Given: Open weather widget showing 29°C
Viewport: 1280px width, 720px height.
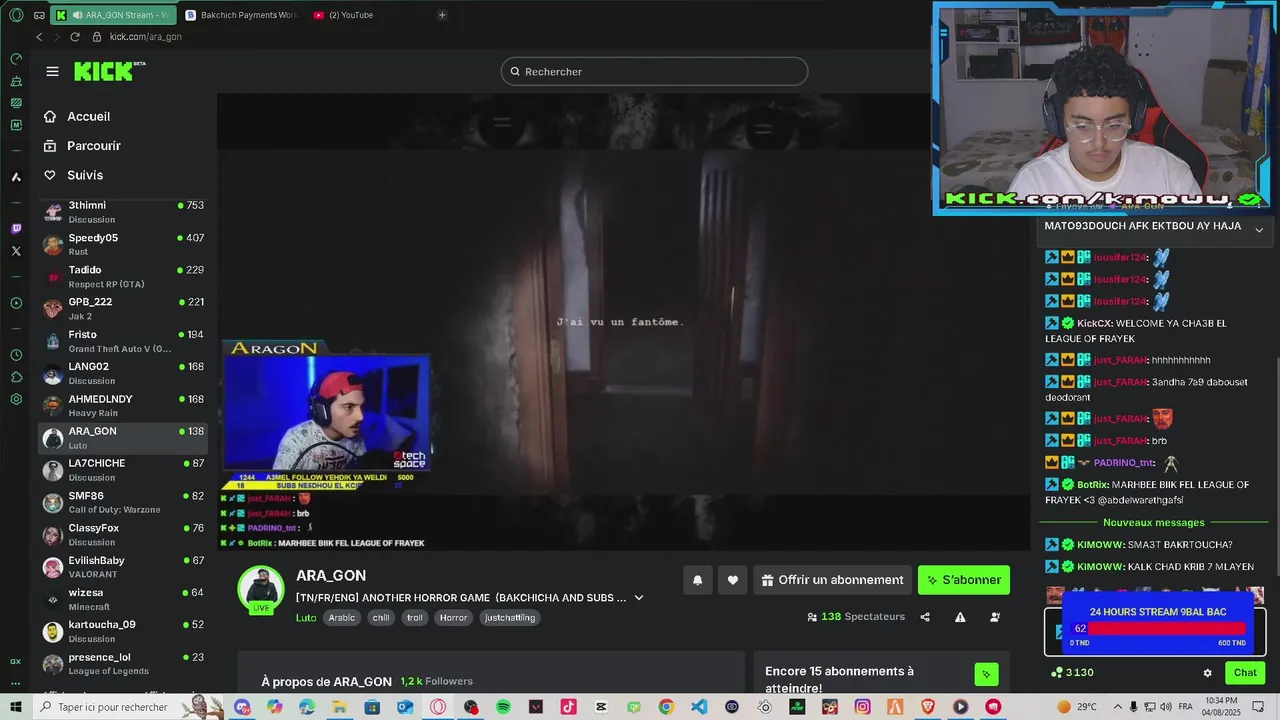Looking at the screenshot, I should tap(1076, 707).
